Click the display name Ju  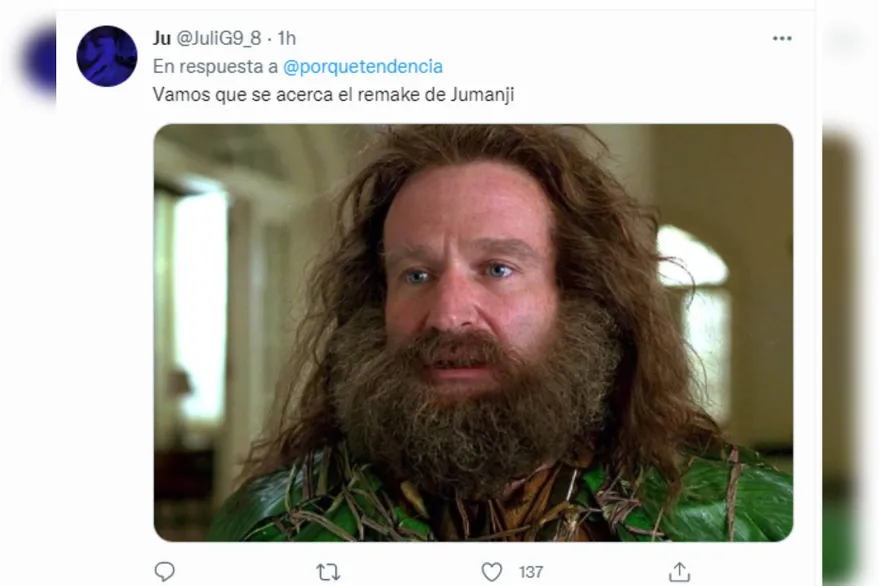coord(161,38)
